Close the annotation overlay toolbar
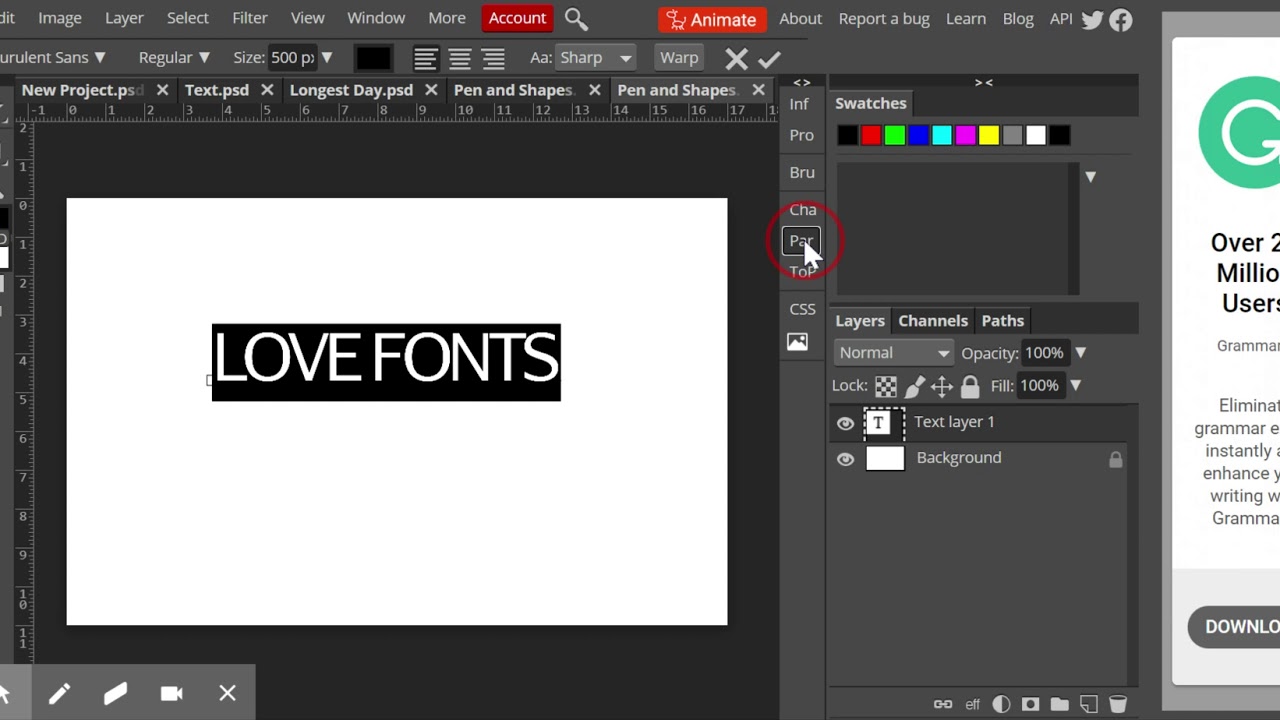 pyautogui.click(x=227, y=693)
